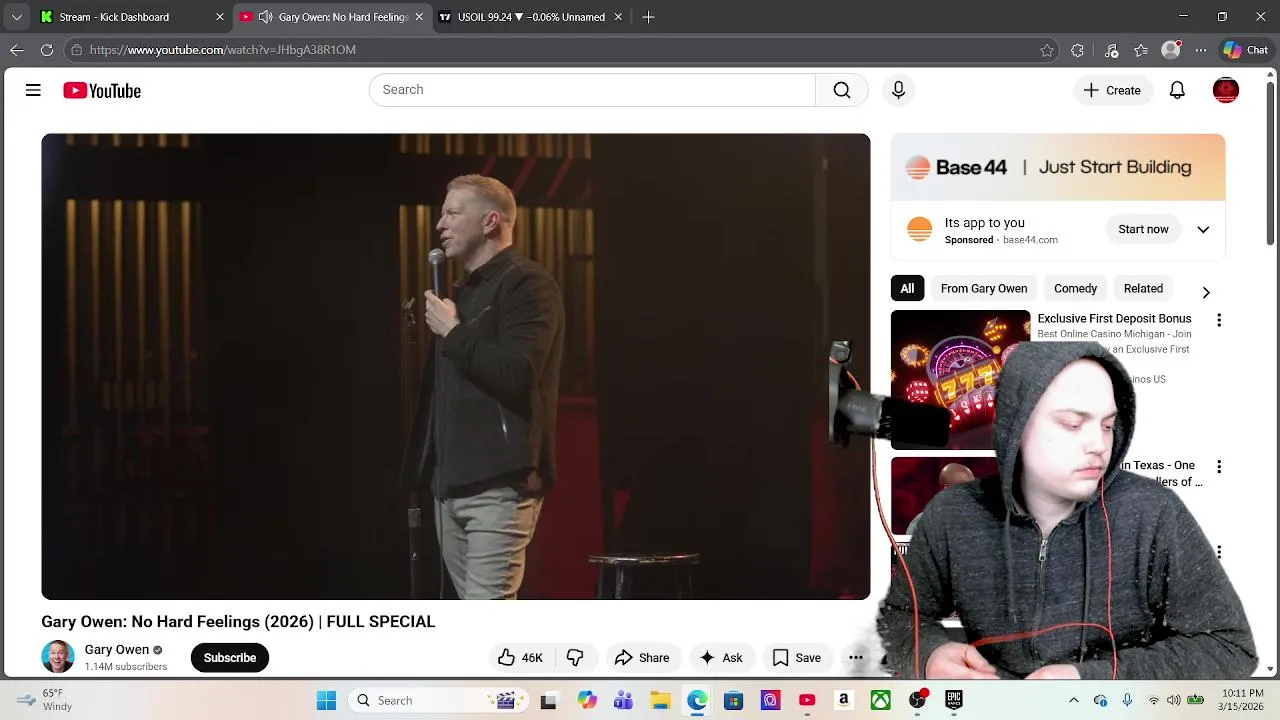Open the Gary Owen channel name link

[117, 649]
